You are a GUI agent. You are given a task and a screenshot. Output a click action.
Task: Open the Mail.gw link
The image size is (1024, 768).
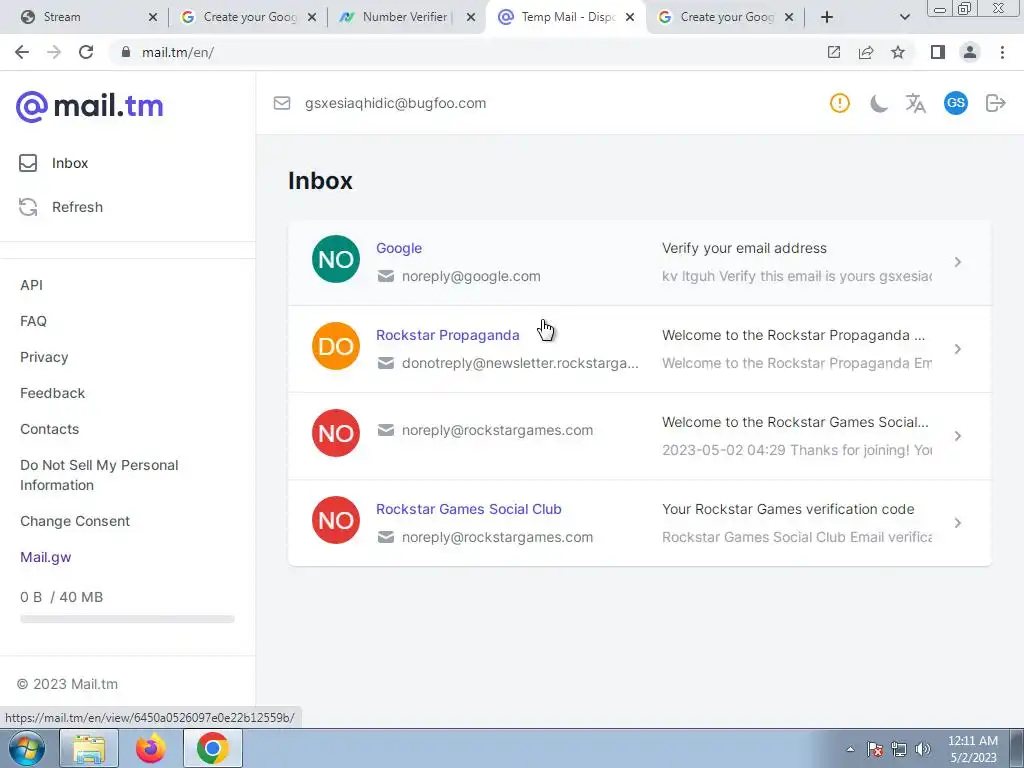pos(46,557)
